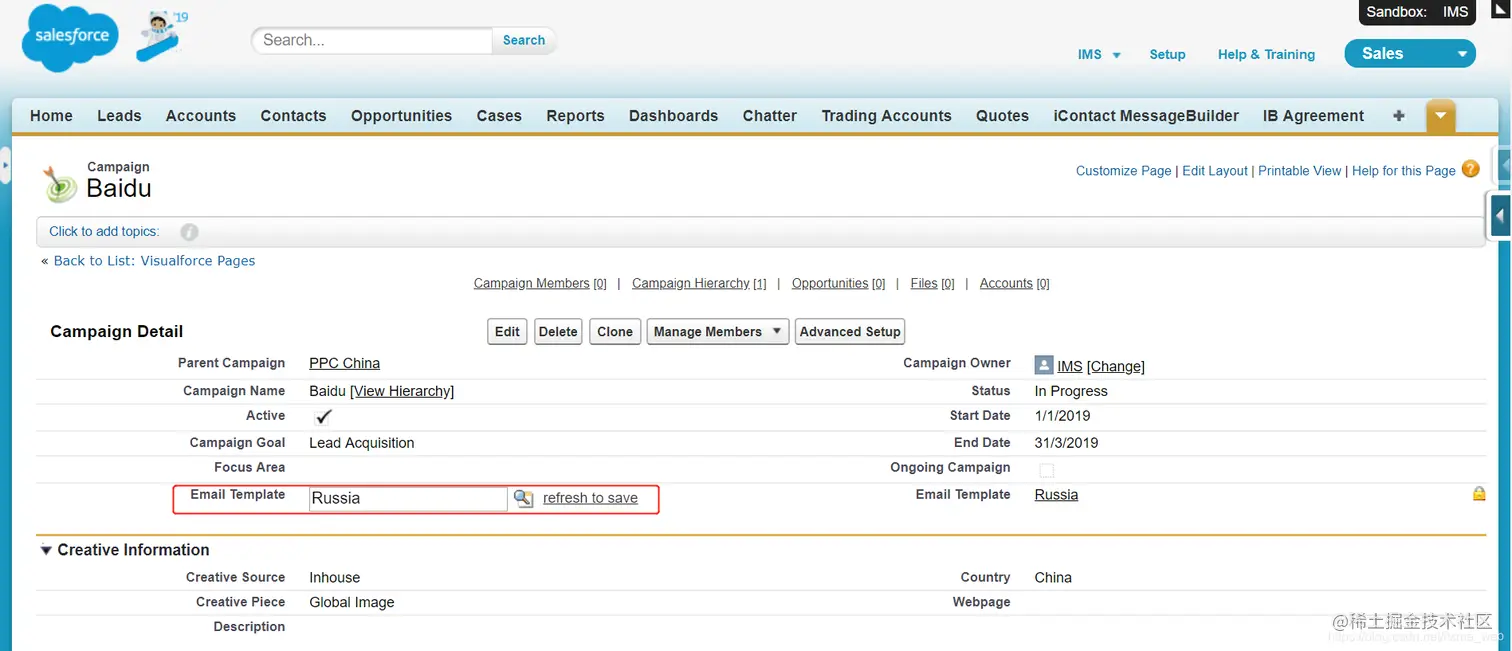Click the Edit button
Screen dimensions: 1512x651
point(507,332)
